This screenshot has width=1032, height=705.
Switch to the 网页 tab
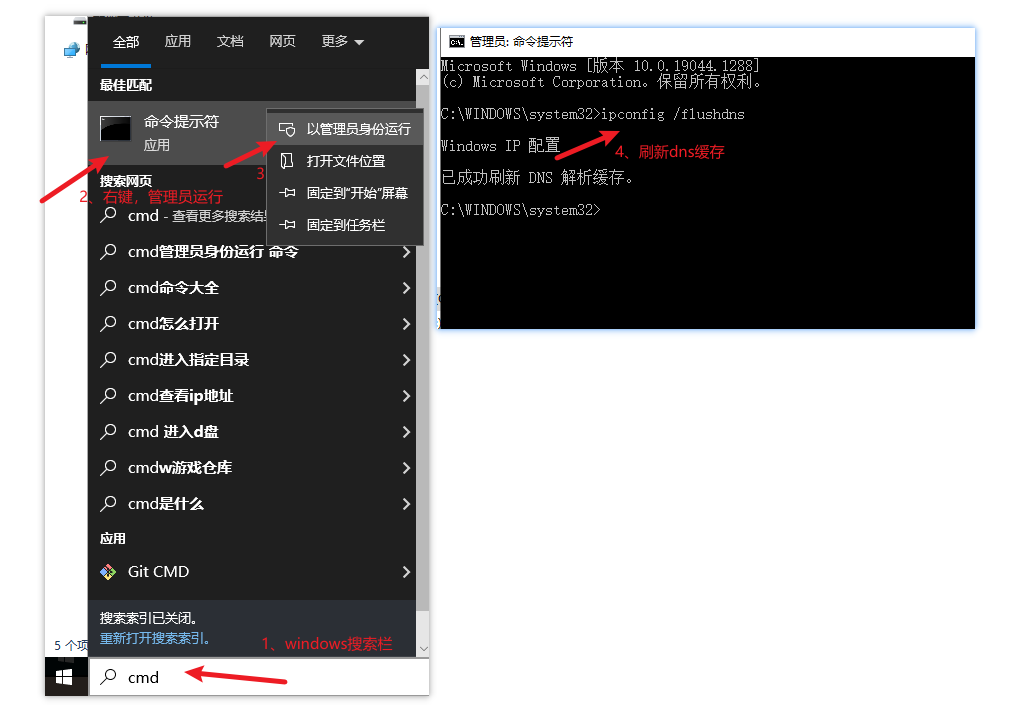282,41
